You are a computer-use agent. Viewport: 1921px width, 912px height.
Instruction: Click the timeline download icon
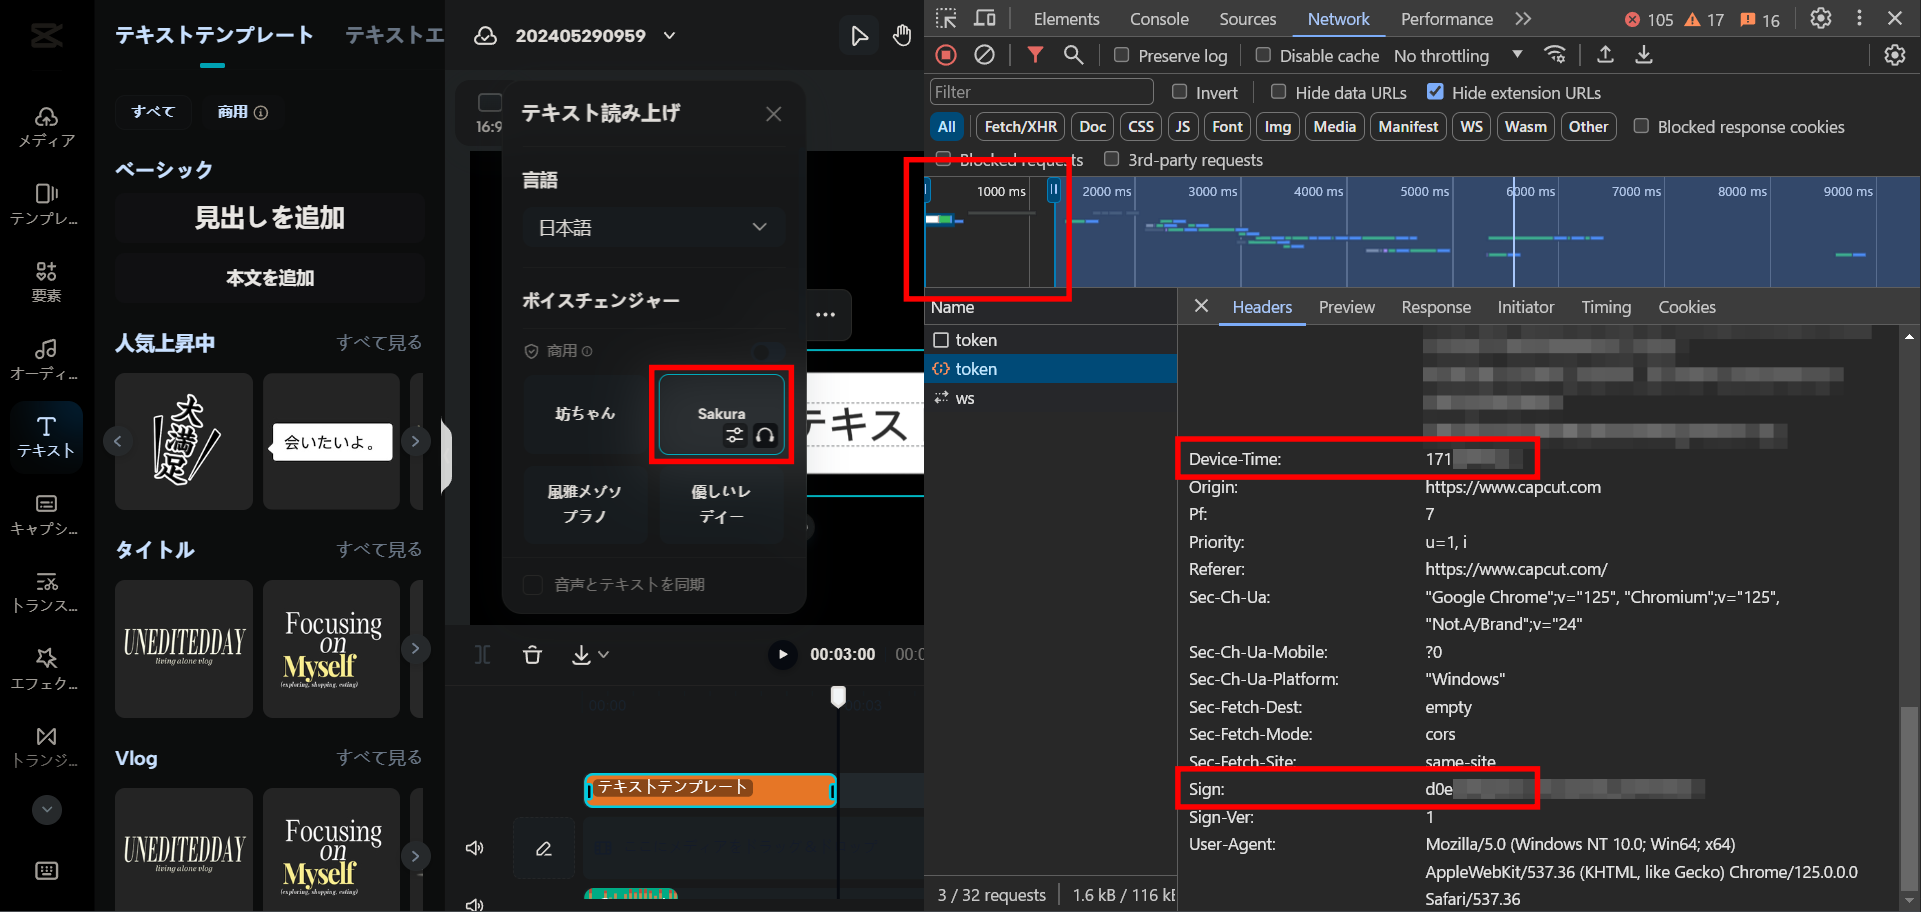(x=581, y=654)
